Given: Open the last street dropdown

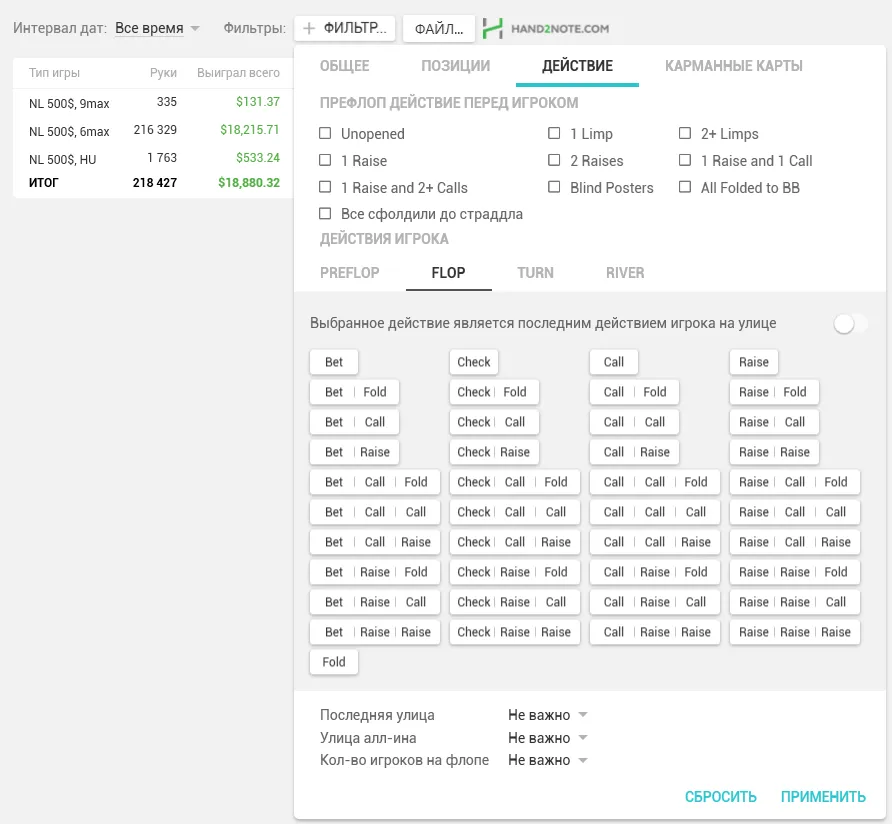Looking at the screenshot, I should pos(548,715).
